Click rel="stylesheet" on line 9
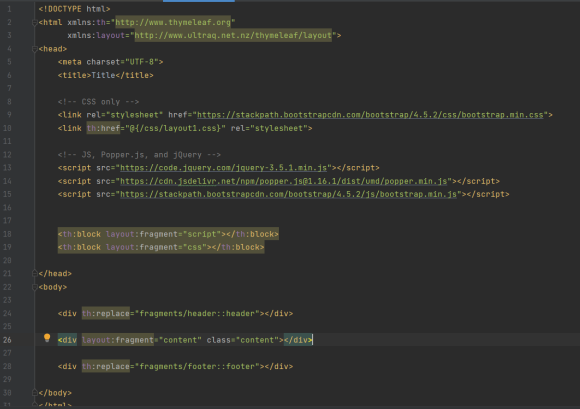Screen dimensions: 580x409 [x=125, y=115]
